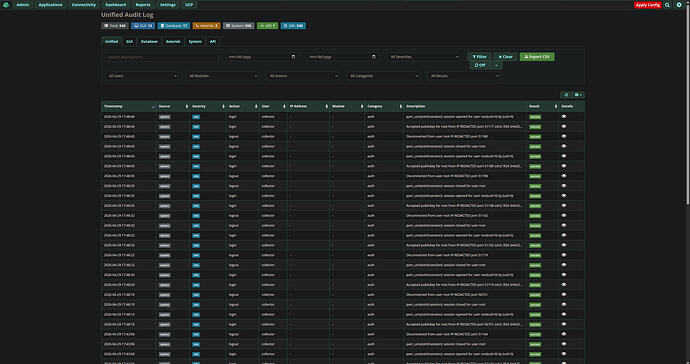
Task: View details for Disconnected port 56751 row
Action: pos(564,294)
